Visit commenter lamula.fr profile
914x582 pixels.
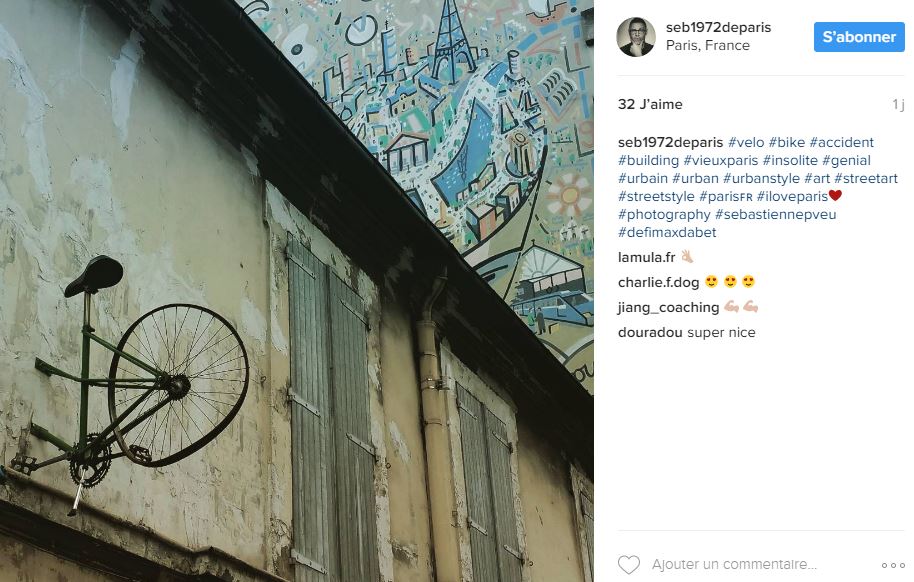pyautogui.click(x=646, y=257)
